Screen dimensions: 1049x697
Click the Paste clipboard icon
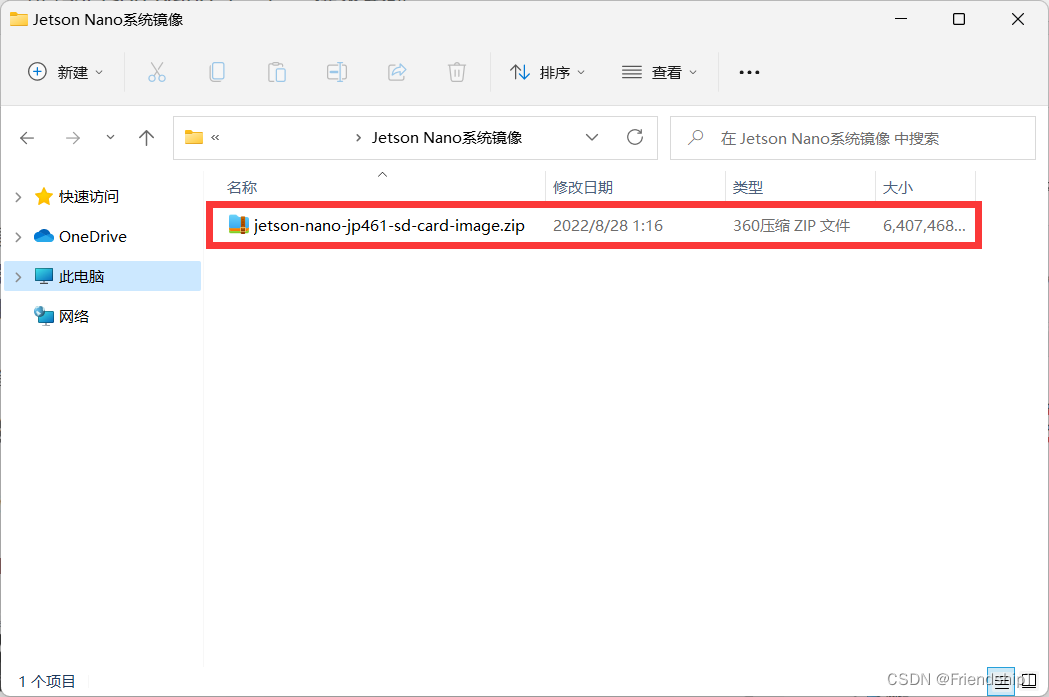276,72
